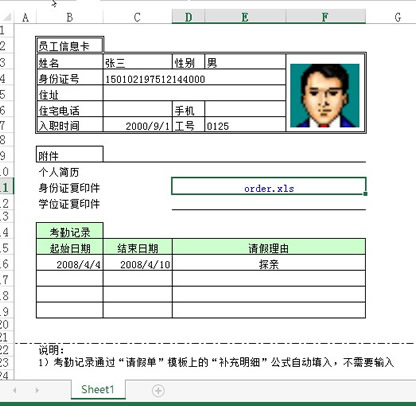Click the previous sheet navigation arrow
The width and height of the screenshot is (416, 406).
15,390
